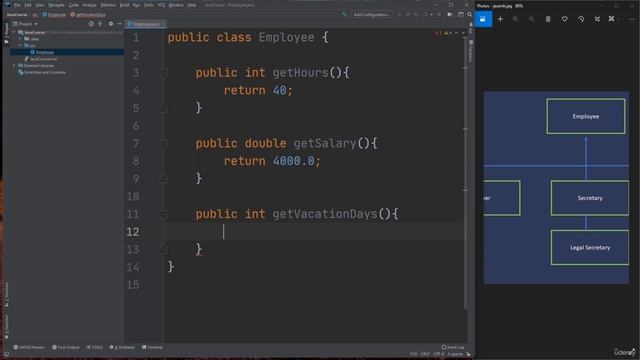Open the Event Log
This screenshot has width=640, height=360.
click(x=453, y=347)
